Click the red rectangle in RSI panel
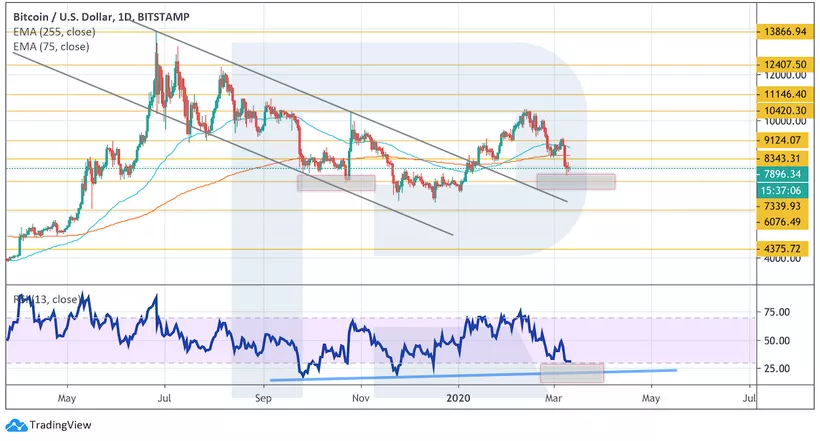This screenshot has width=820, height=441. tap(572, 372)
